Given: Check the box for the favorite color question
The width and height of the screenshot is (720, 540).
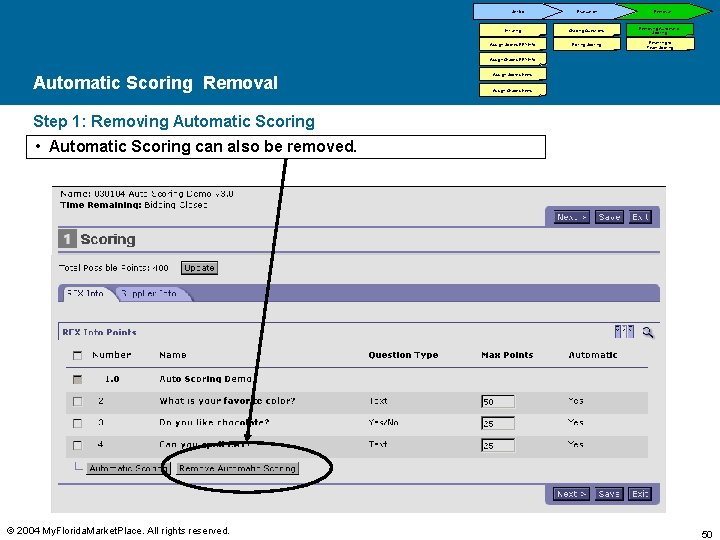Looking at the screenshot, I should pos(77,401).
